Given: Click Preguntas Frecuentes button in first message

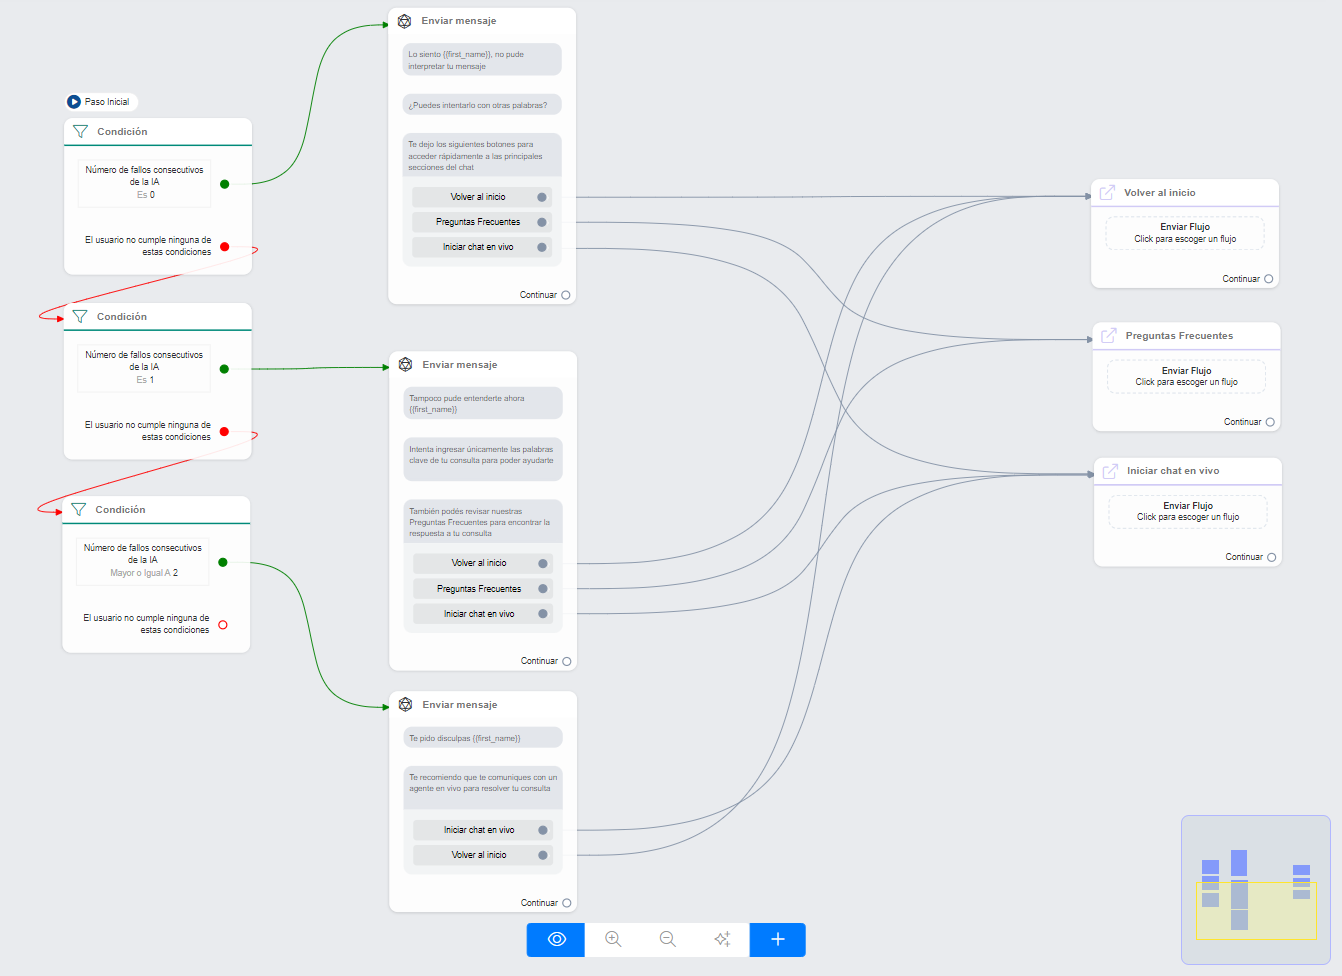Looking at the screenshot, I should pos(479,222).
